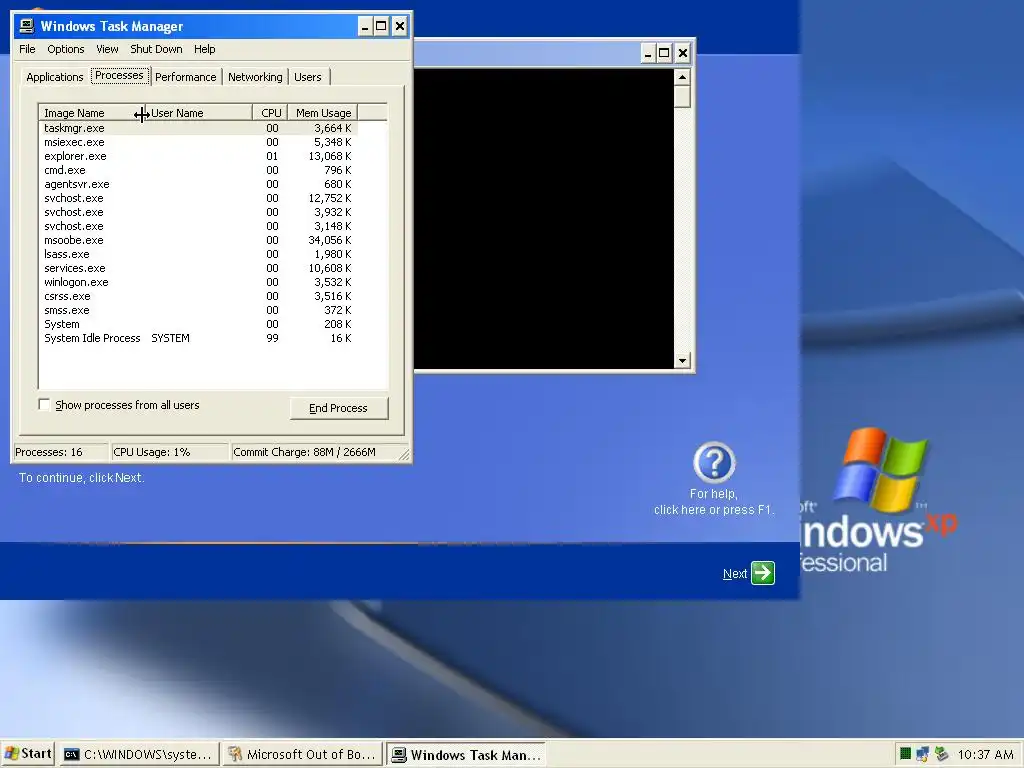Sort by the CPU column header
1024x768 pixels.
coord(270,113)
